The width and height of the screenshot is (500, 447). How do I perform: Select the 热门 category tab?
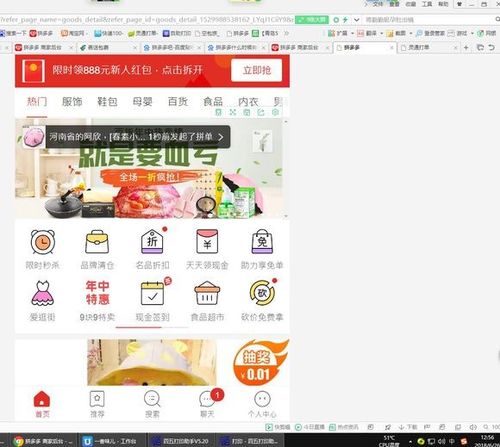pos(37,102)
